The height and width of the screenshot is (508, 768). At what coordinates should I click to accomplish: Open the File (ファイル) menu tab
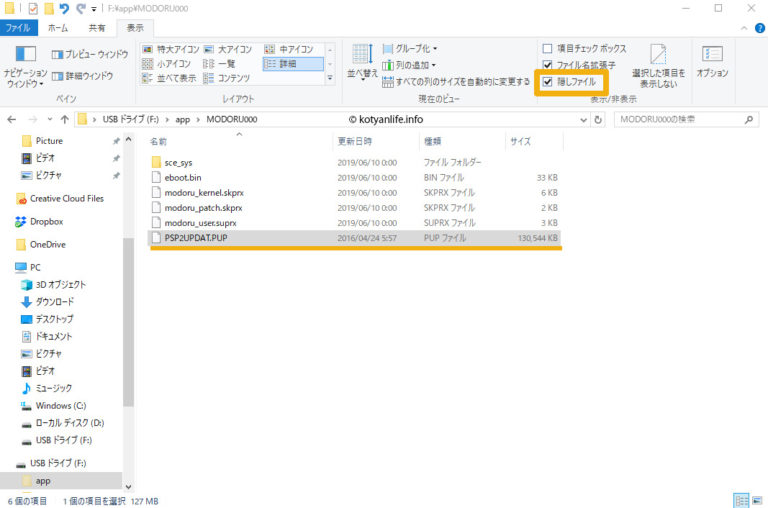(18, 28)
